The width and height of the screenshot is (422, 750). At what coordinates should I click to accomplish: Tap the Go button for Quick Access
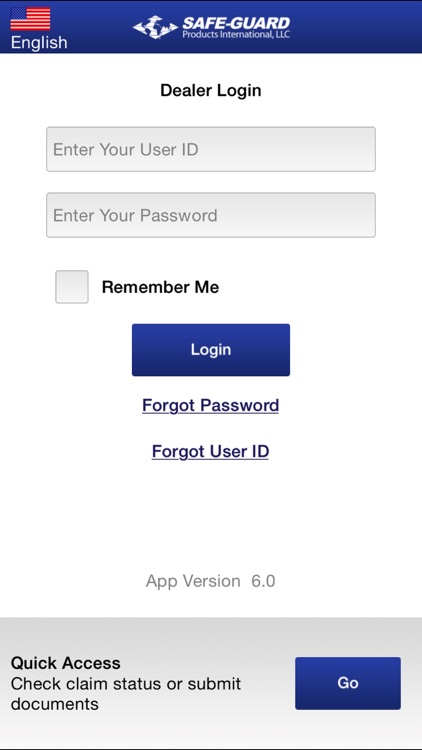(x=348, y=683)
